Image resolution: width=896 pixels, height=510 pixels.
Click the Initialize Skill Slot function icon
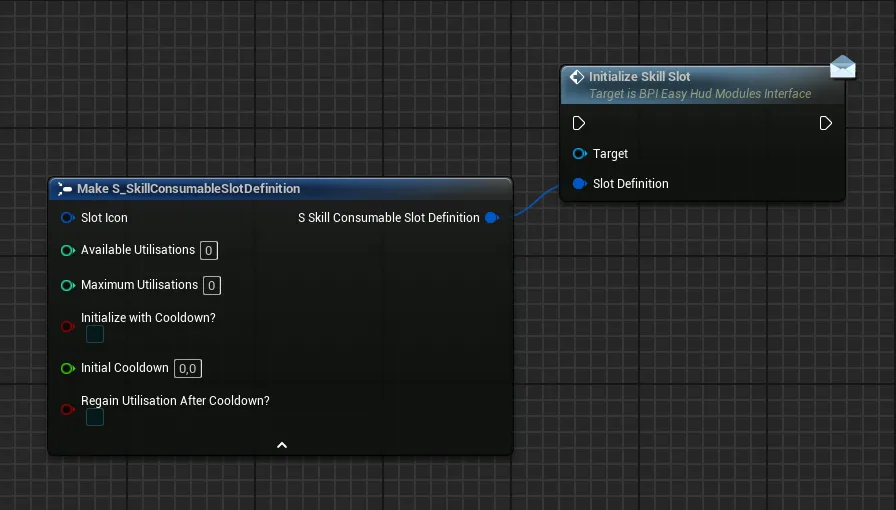click(x=577, y=77)
